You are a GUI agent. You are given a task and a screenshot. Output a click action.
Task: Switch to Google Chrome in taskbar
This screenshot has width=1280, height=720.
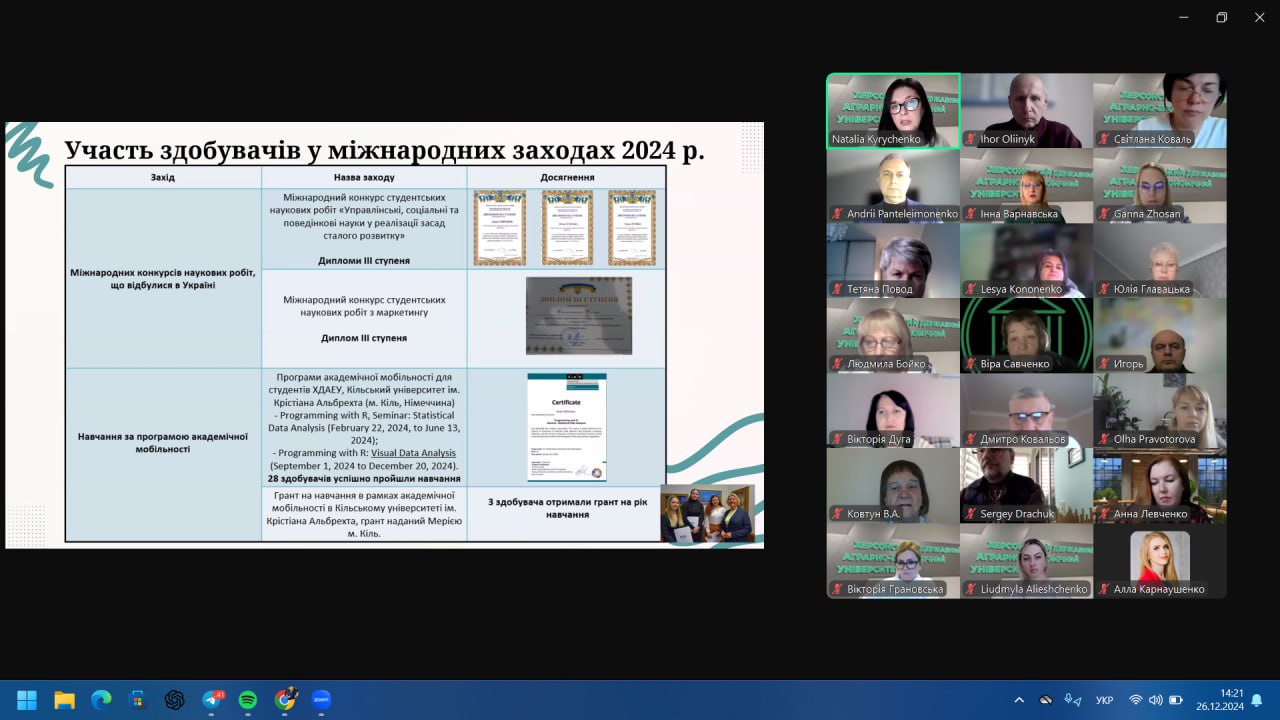tap(286, 699)
